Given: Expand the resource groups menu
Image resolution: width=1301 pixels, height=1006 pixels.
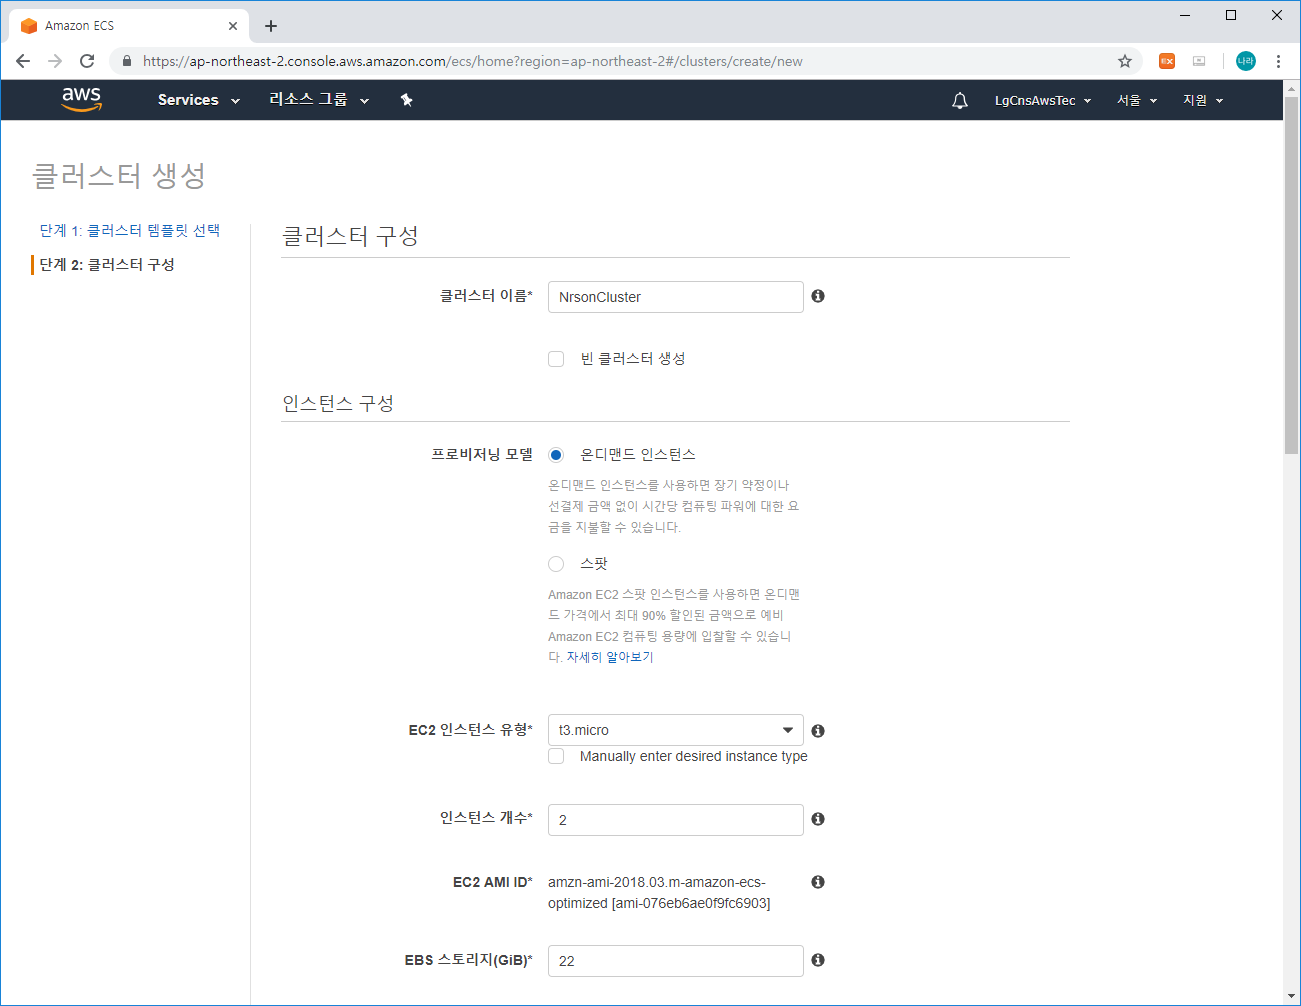Looking at the screenshot, I should click(319, 100).
